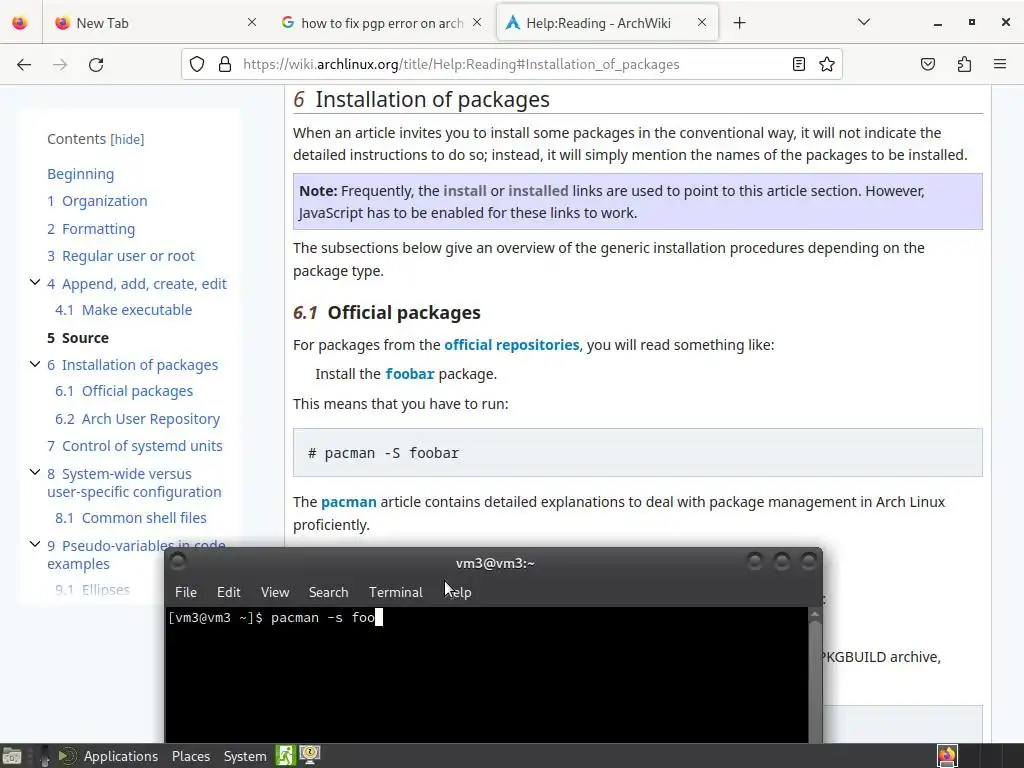1024x768 pixels.
Task: Click the terminal scrollbar up arrow
Action: pos(814,615)
